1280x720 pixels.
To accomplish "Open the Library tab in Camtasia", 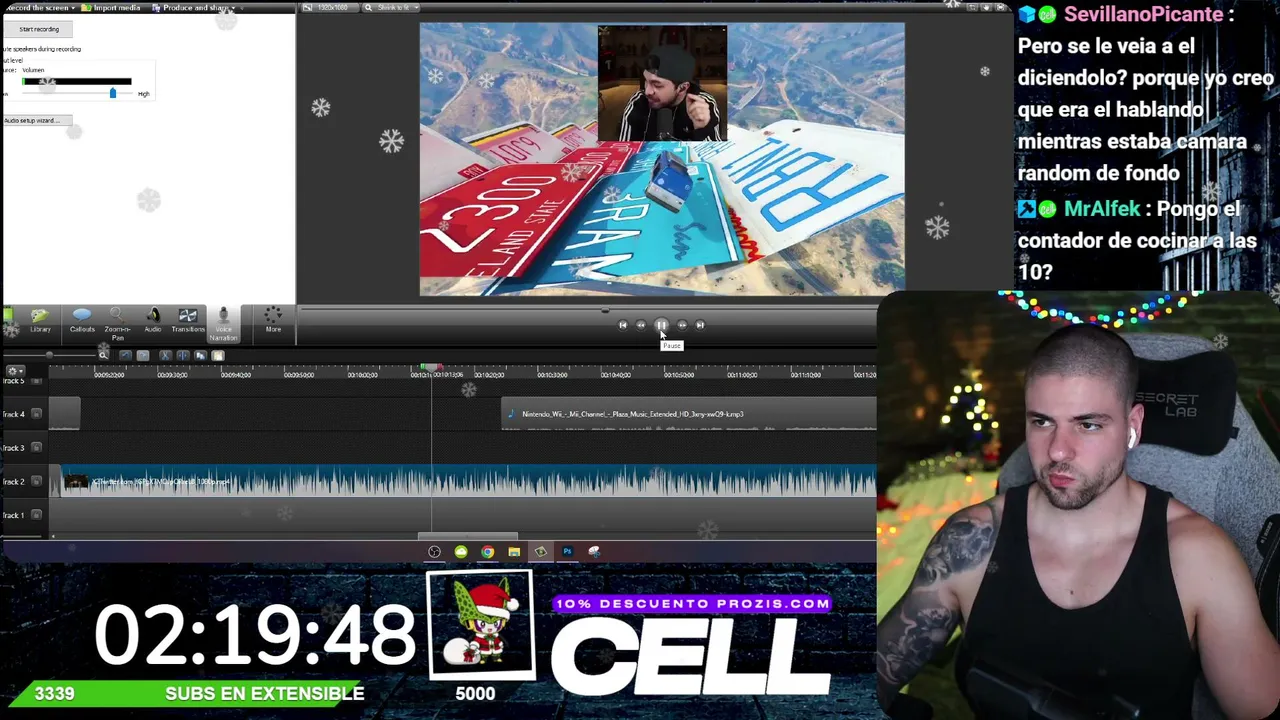I will 40,321.
